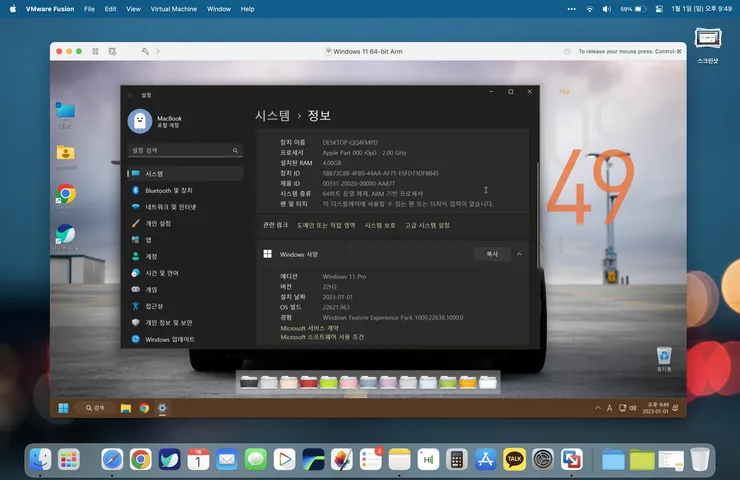Open the Trash in the macOS Dock
This screenshot has width=740, height=480.
coord(699,459)
